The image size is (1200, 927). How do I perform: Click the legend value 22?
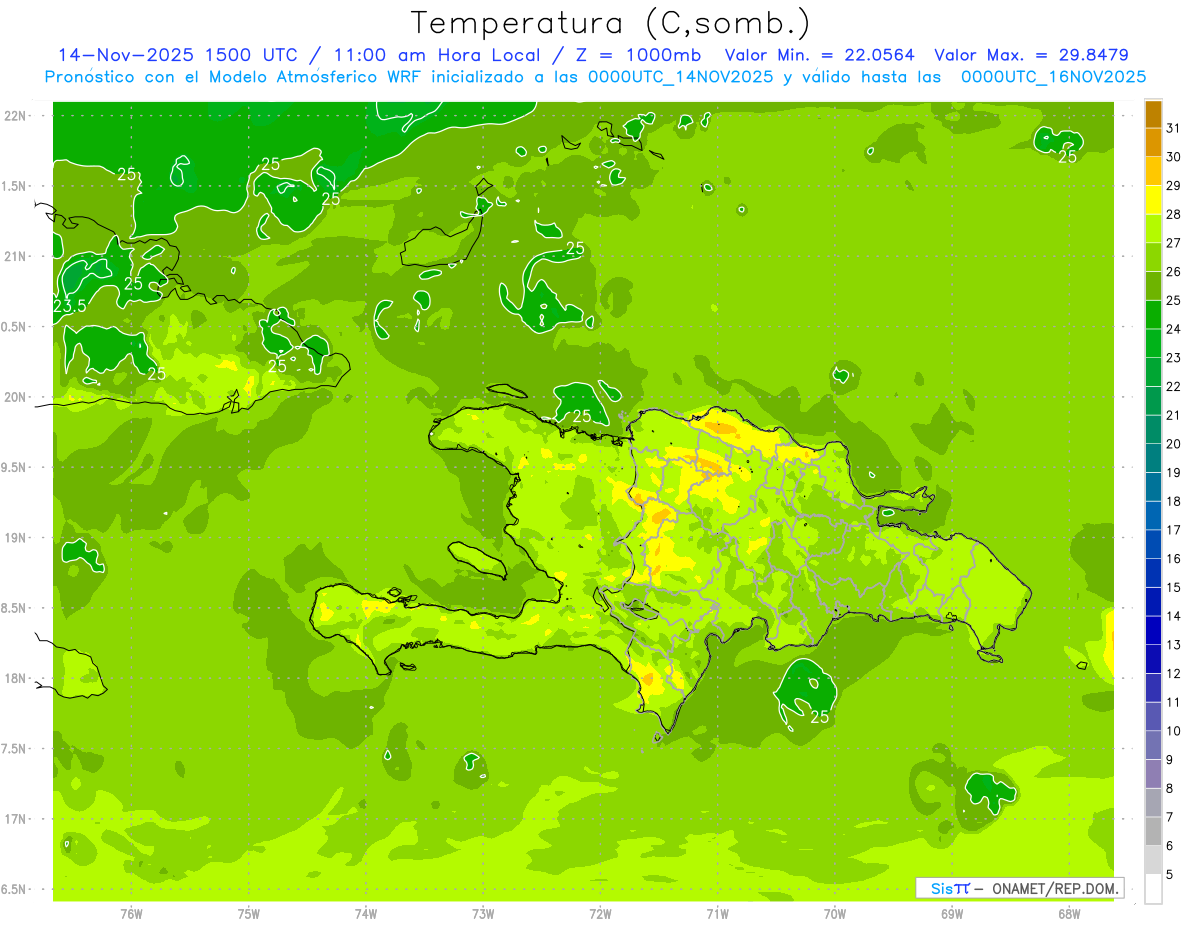click(x=1173, y=386)
